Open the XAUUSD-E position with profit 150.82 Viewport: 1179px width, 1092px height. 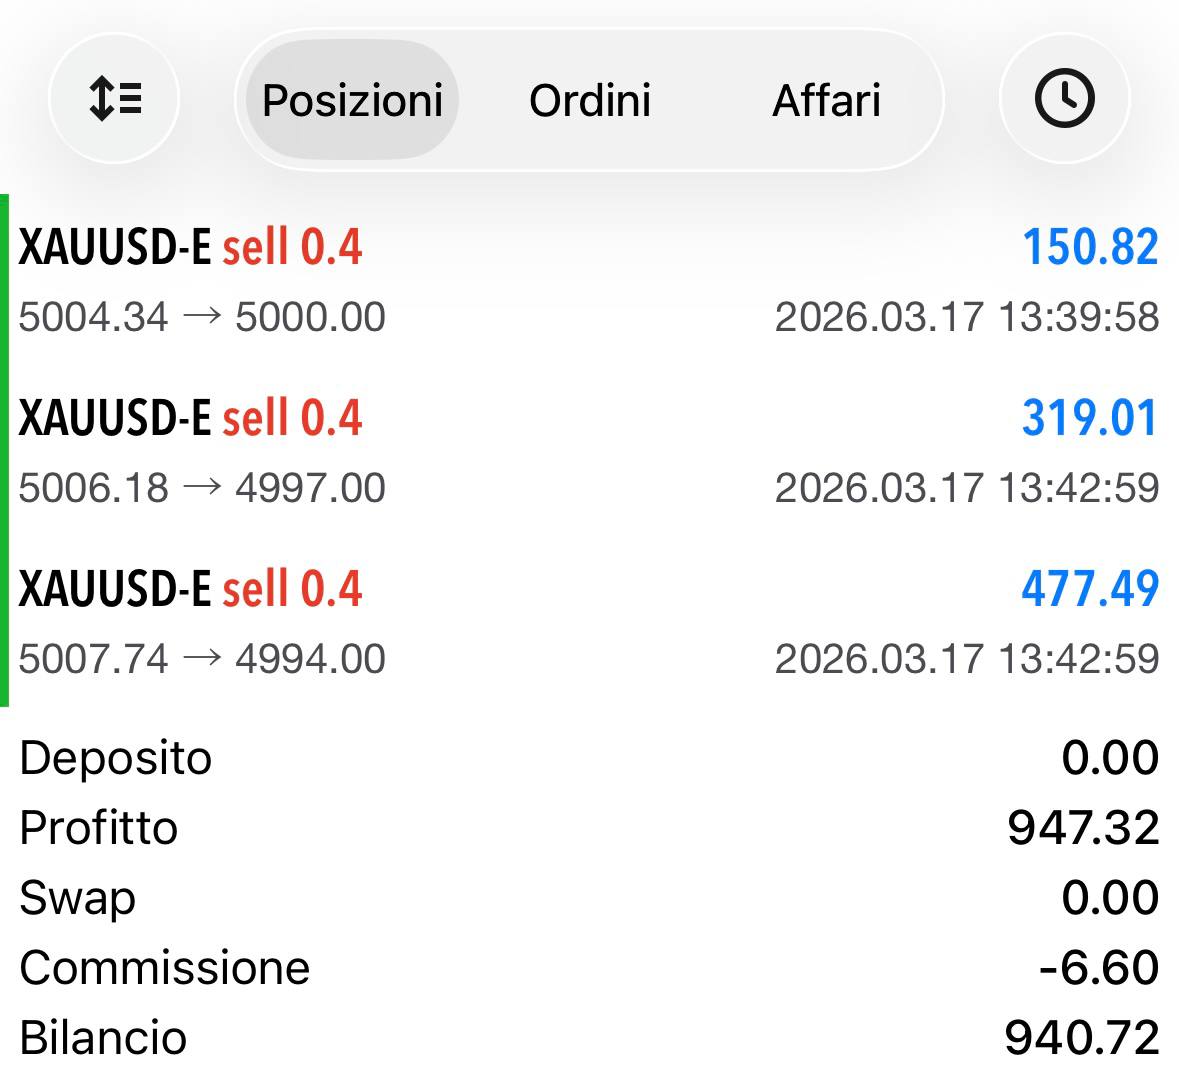coord(590,281)
